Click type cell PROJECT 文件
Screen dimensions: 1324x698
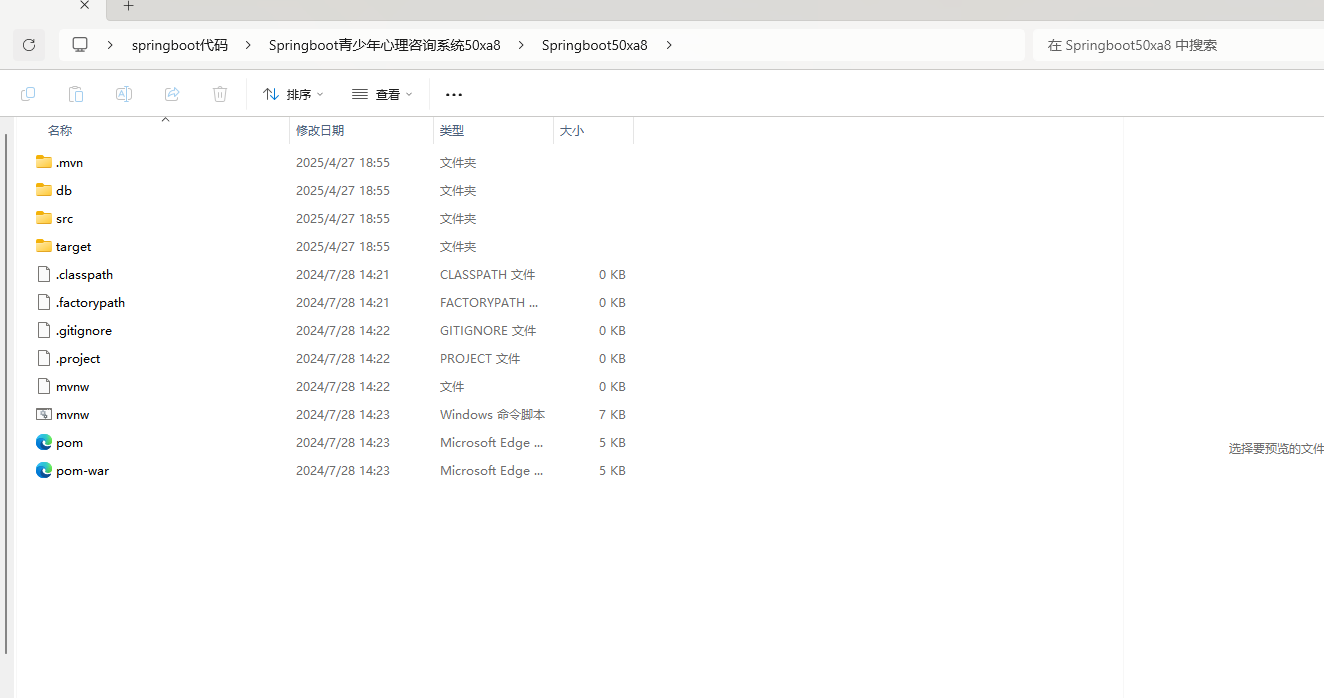(x=480, y=359)
